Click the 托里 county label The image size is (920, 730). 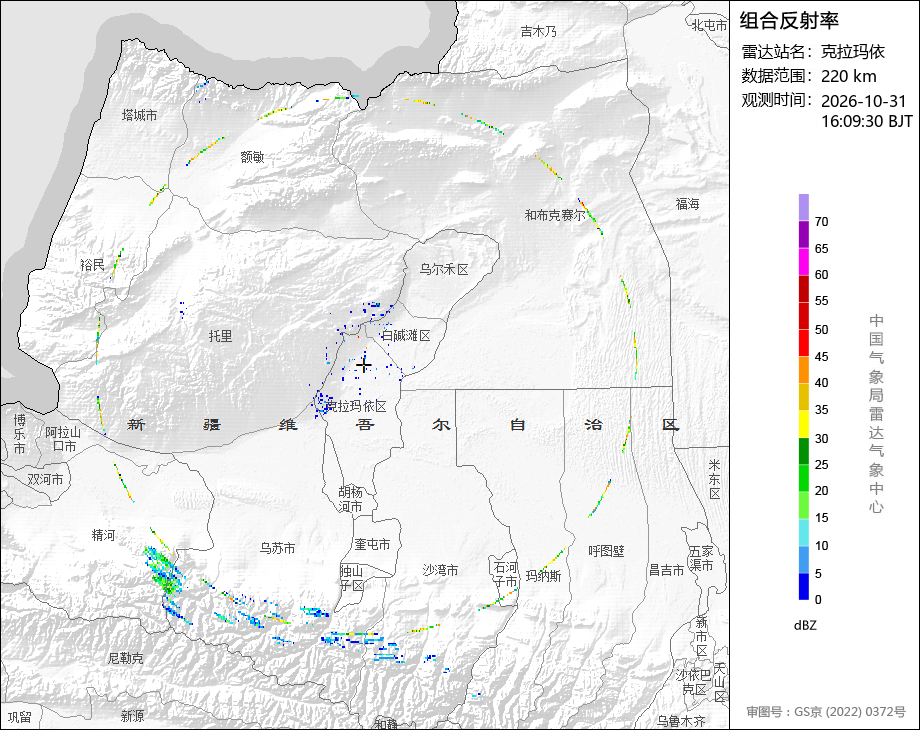[x=221, y=336]
